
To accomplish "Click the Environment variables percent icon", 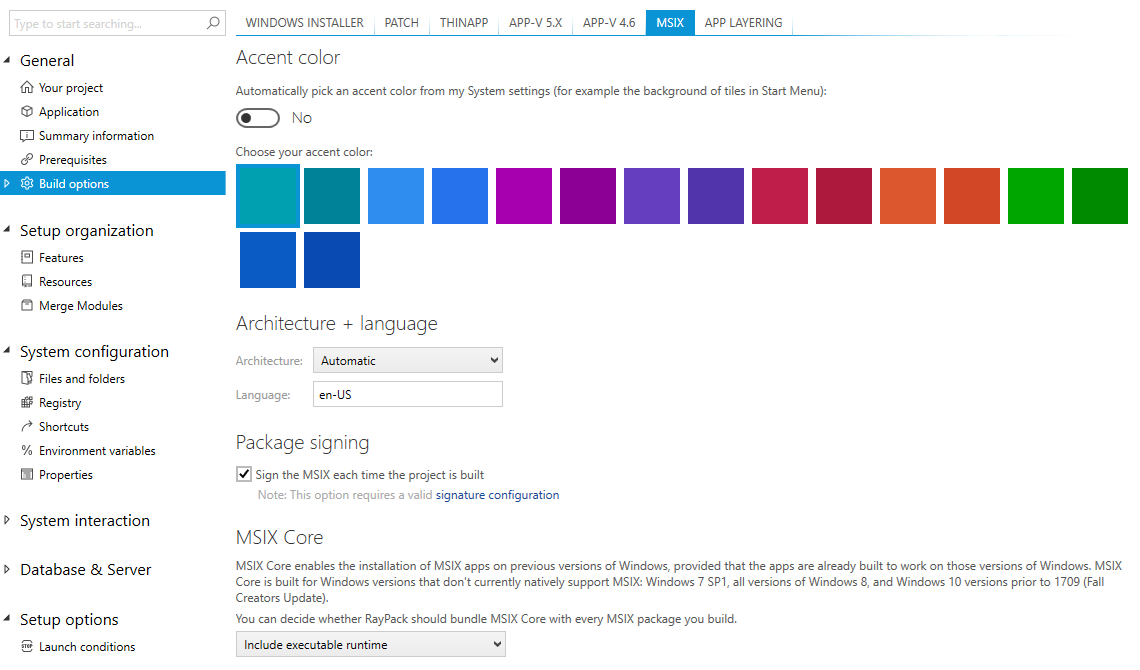I will [x=25, y=450].
